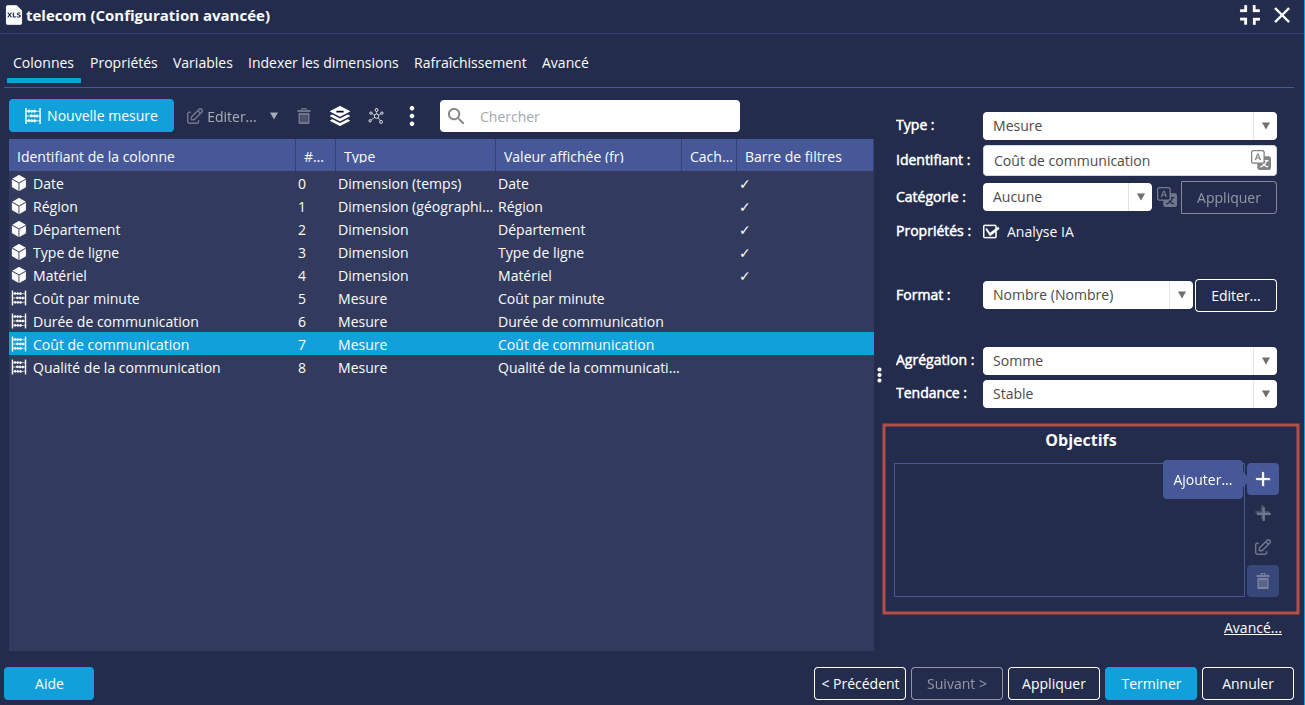Screen dimensions: 1305x705
Task: Open the three-dot more options menu
Action: [x=412, y=116]
